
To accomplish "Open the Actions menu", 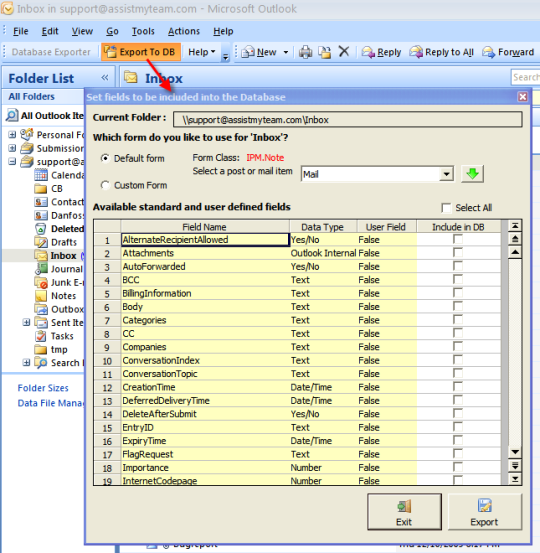I will (184, 31).
